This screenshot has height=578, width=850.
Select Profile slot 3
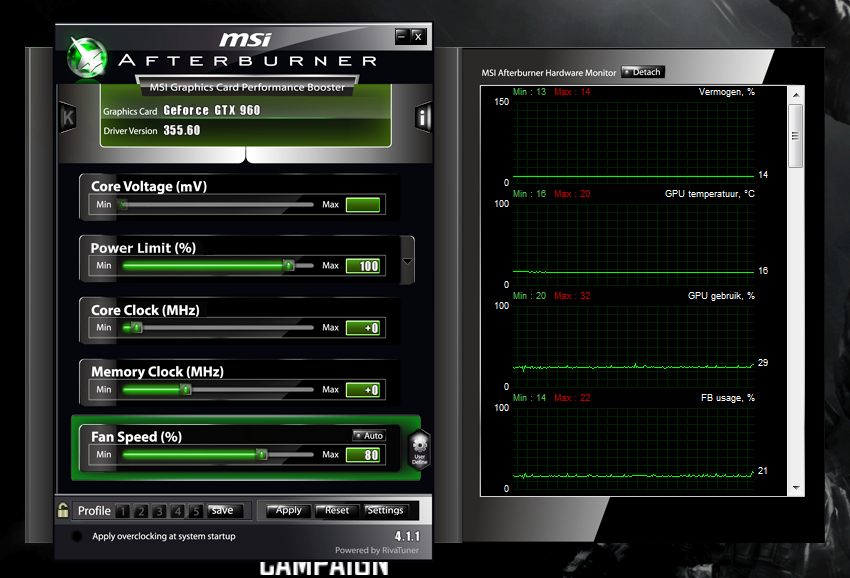pos(159,511)
